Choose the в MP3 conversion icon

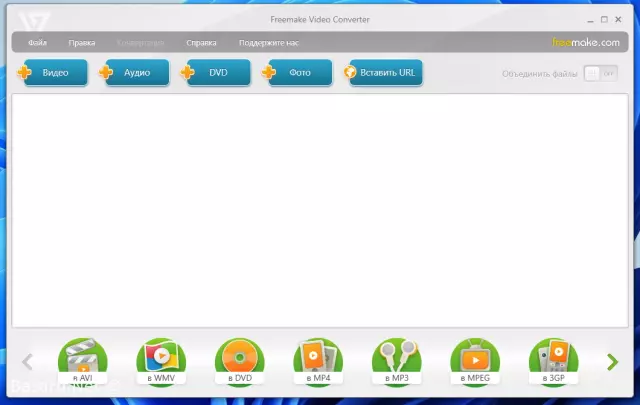[397, 362]
